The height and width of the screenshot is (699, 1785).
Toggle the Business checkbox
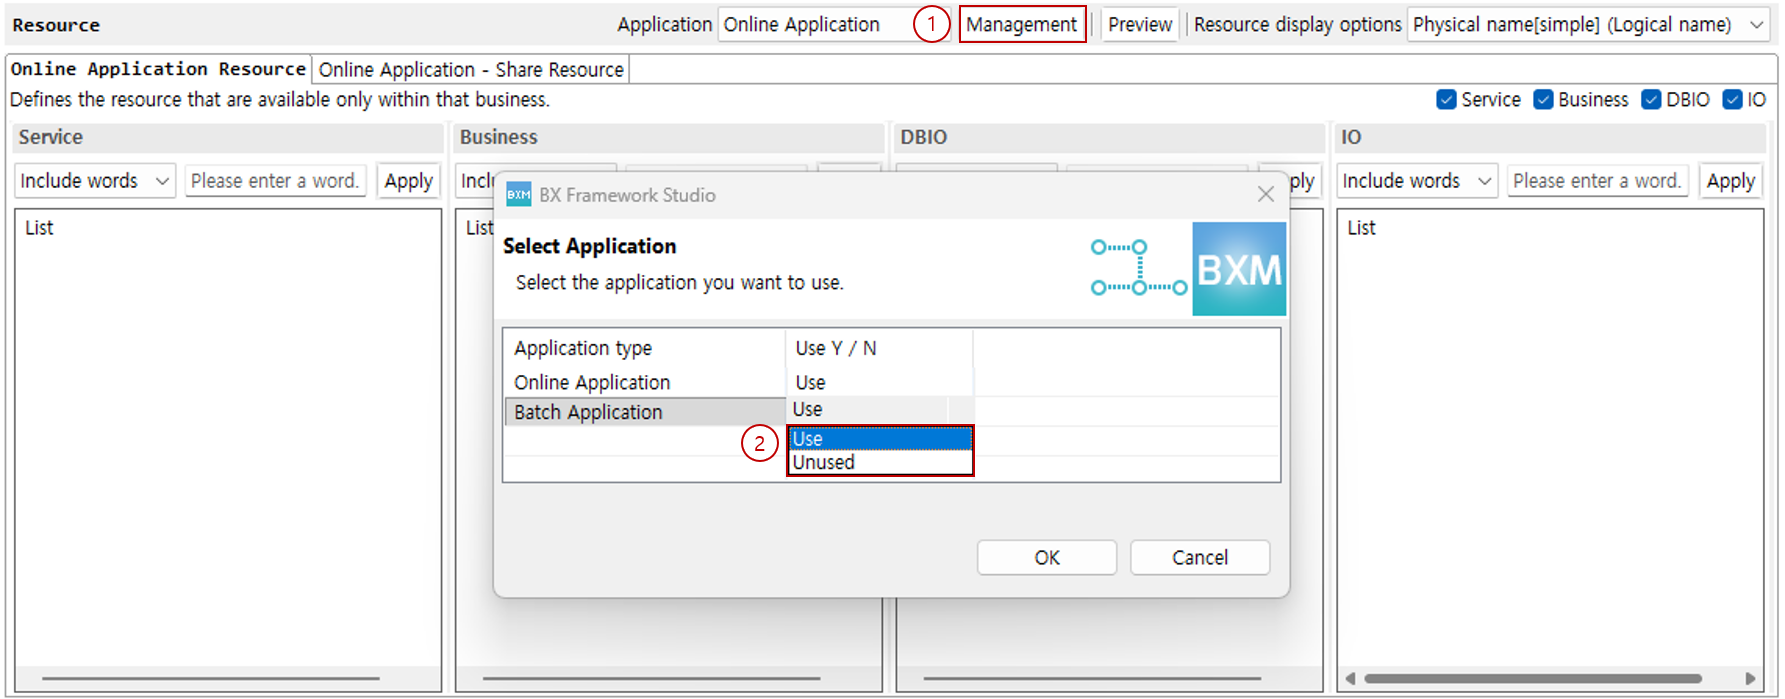[1543, 100]
